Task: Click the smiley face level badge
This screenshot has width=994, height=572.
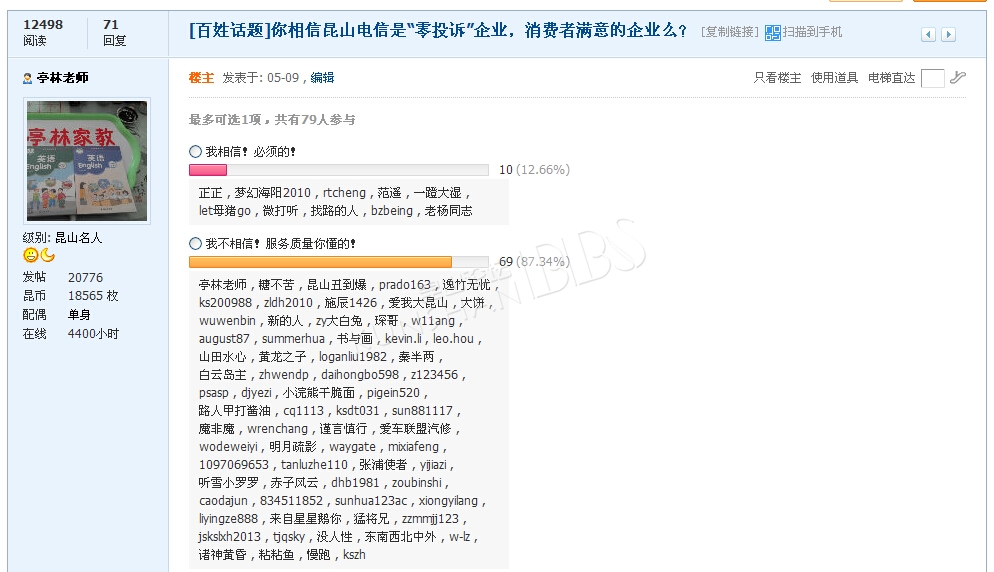Action: coord(30,256)
